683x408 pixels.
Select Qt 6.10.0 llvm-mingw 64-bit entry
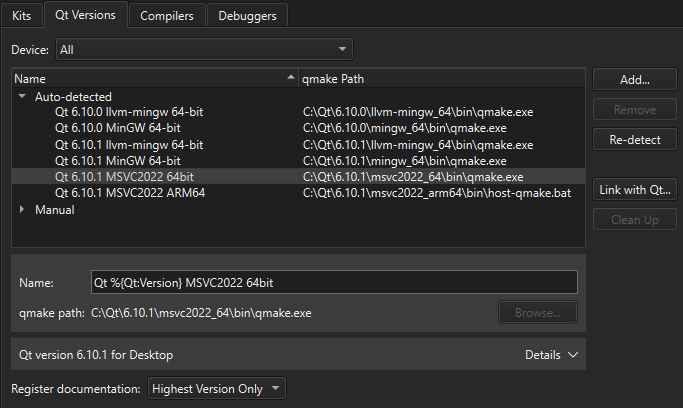tap(129, 113)
